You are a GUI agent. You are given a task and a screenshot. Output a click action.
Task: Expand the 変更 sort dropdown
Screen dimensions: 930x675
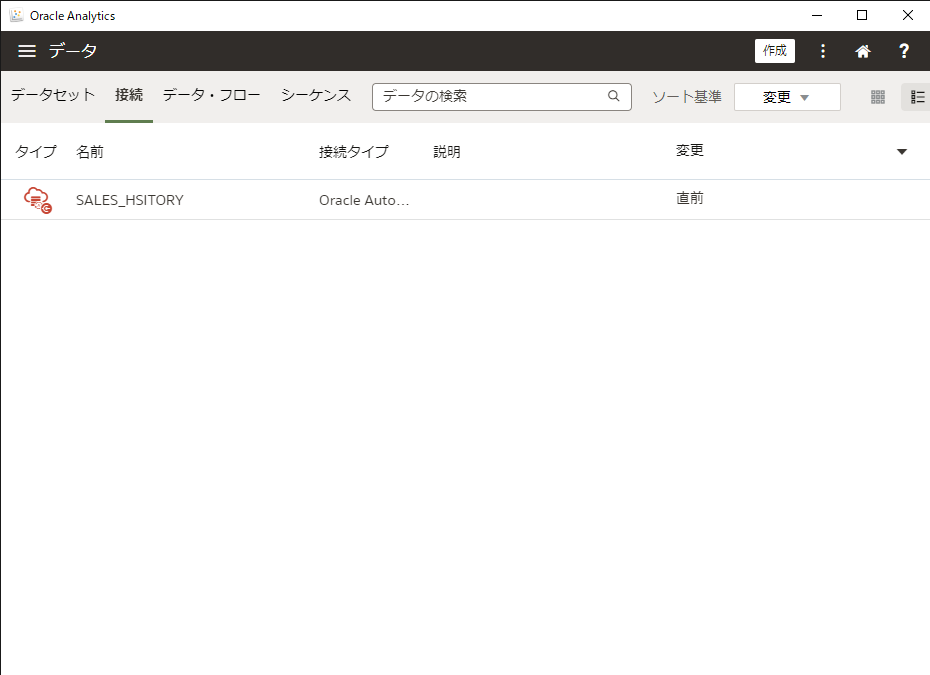(787, 97)
